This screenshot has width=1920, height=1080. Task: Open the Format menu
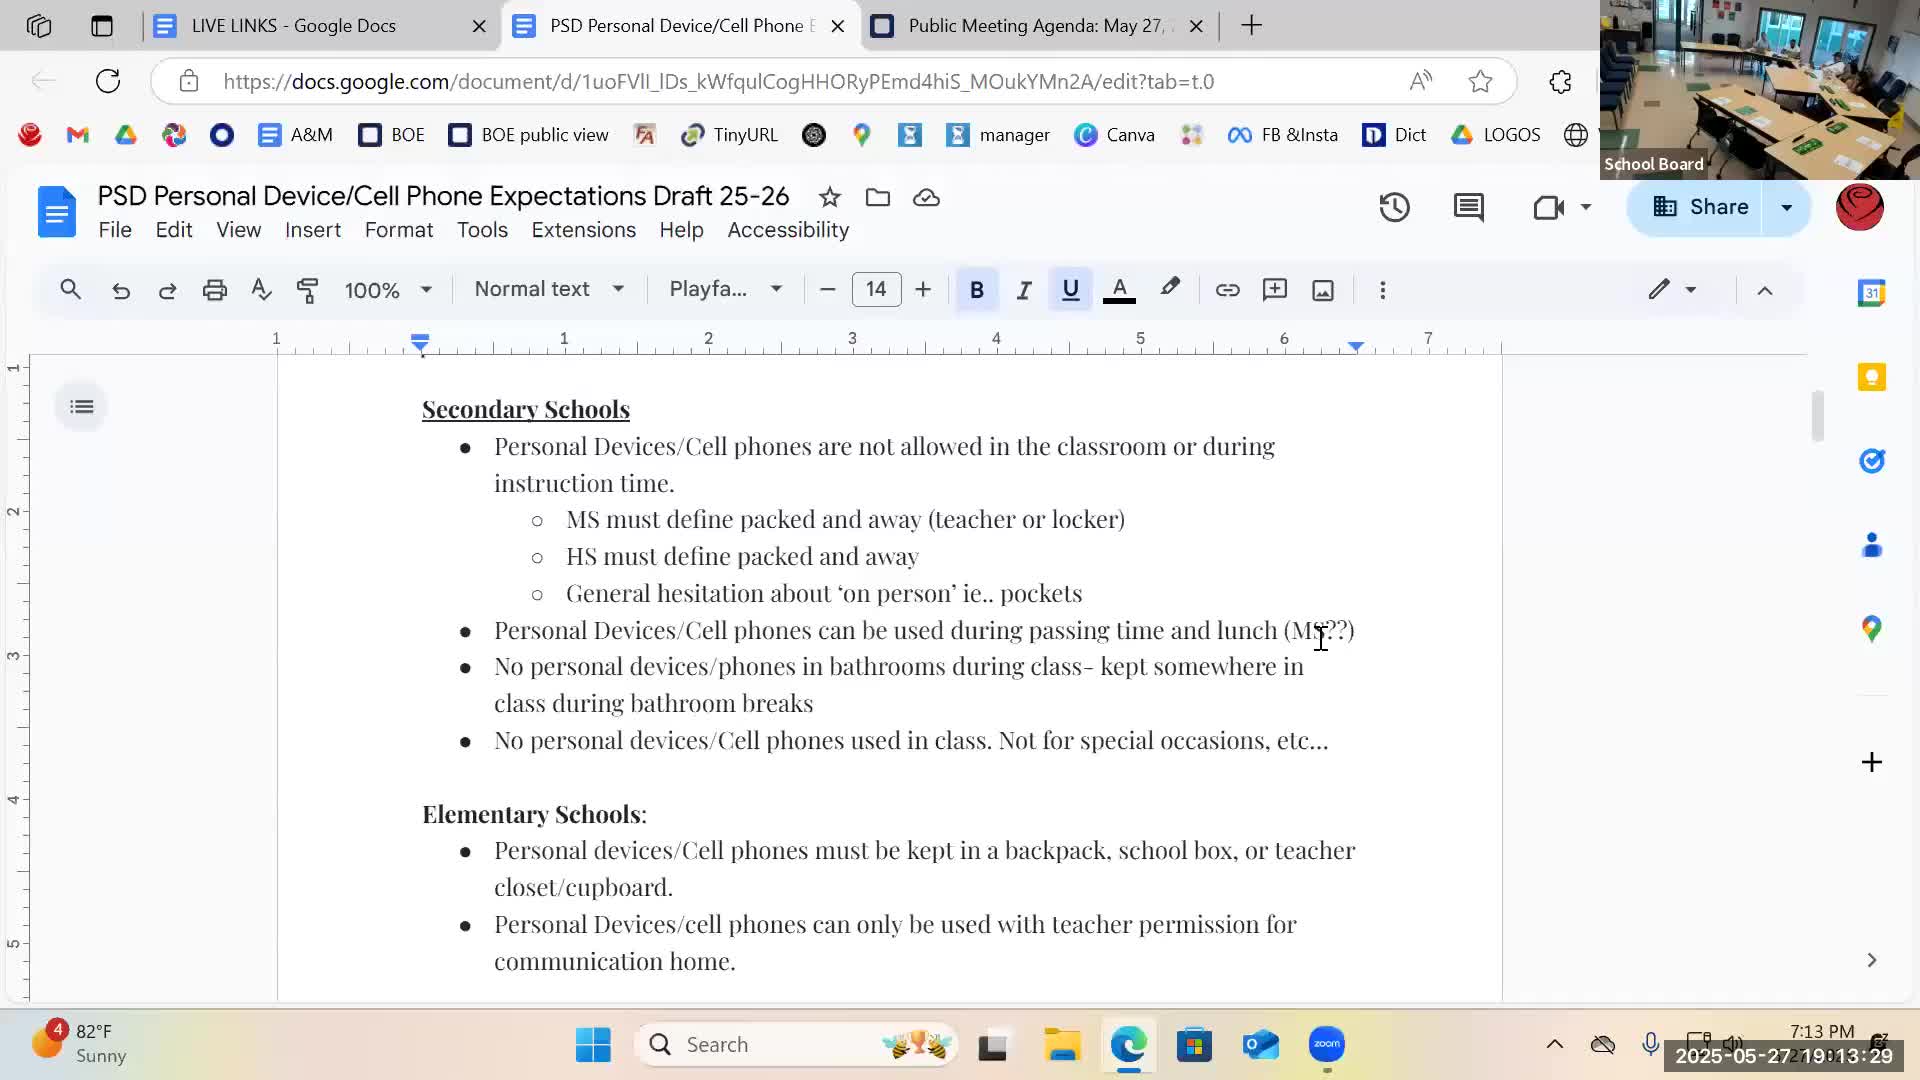[398, 230]
